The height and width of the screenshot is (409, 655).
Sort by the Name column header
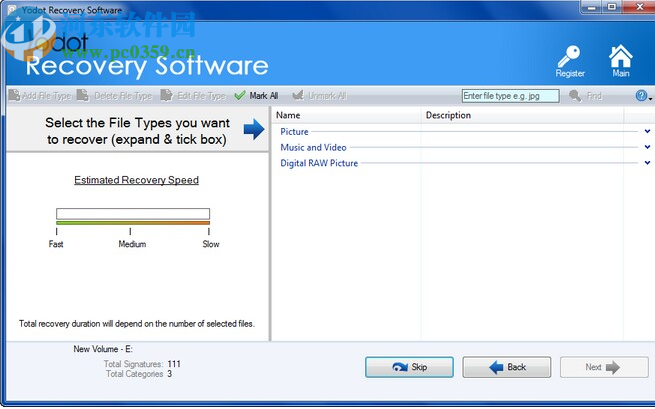(347, 115)
